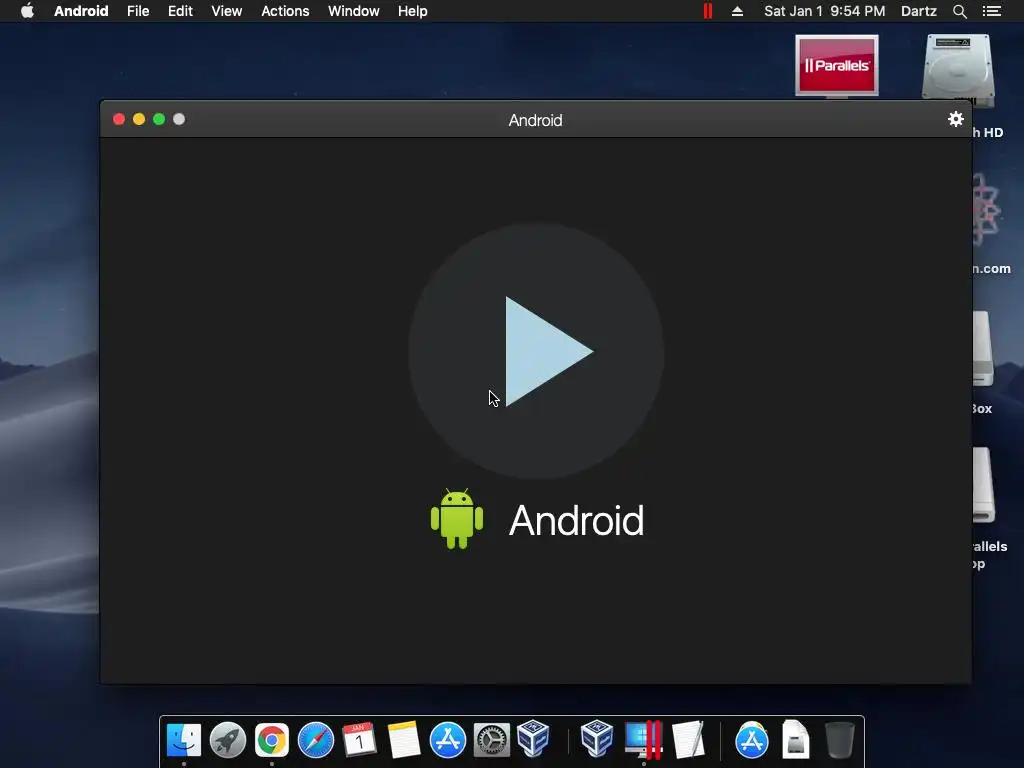Open the disk image document in Dock
The height and width of the screenshot is (768, 1024).
(795, 741)
